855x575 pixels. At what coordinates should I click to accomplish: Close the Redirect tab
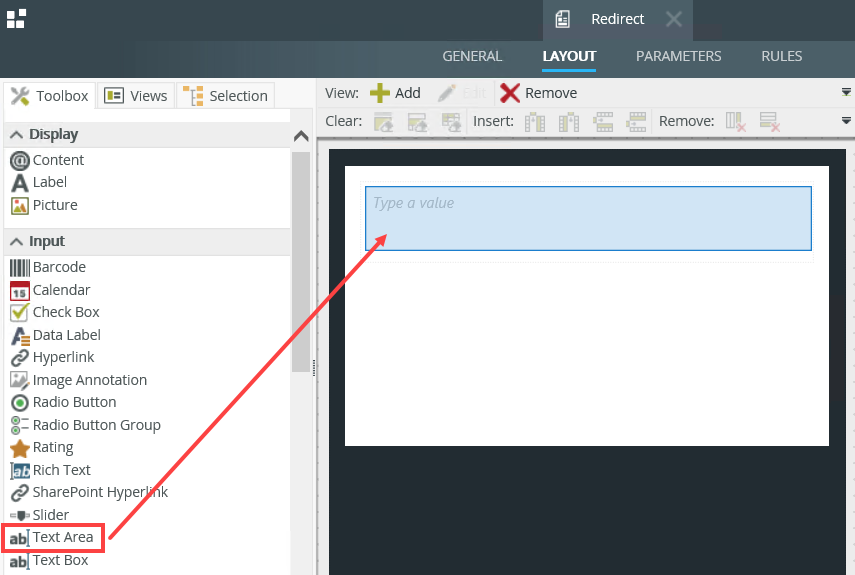(673, 19)
